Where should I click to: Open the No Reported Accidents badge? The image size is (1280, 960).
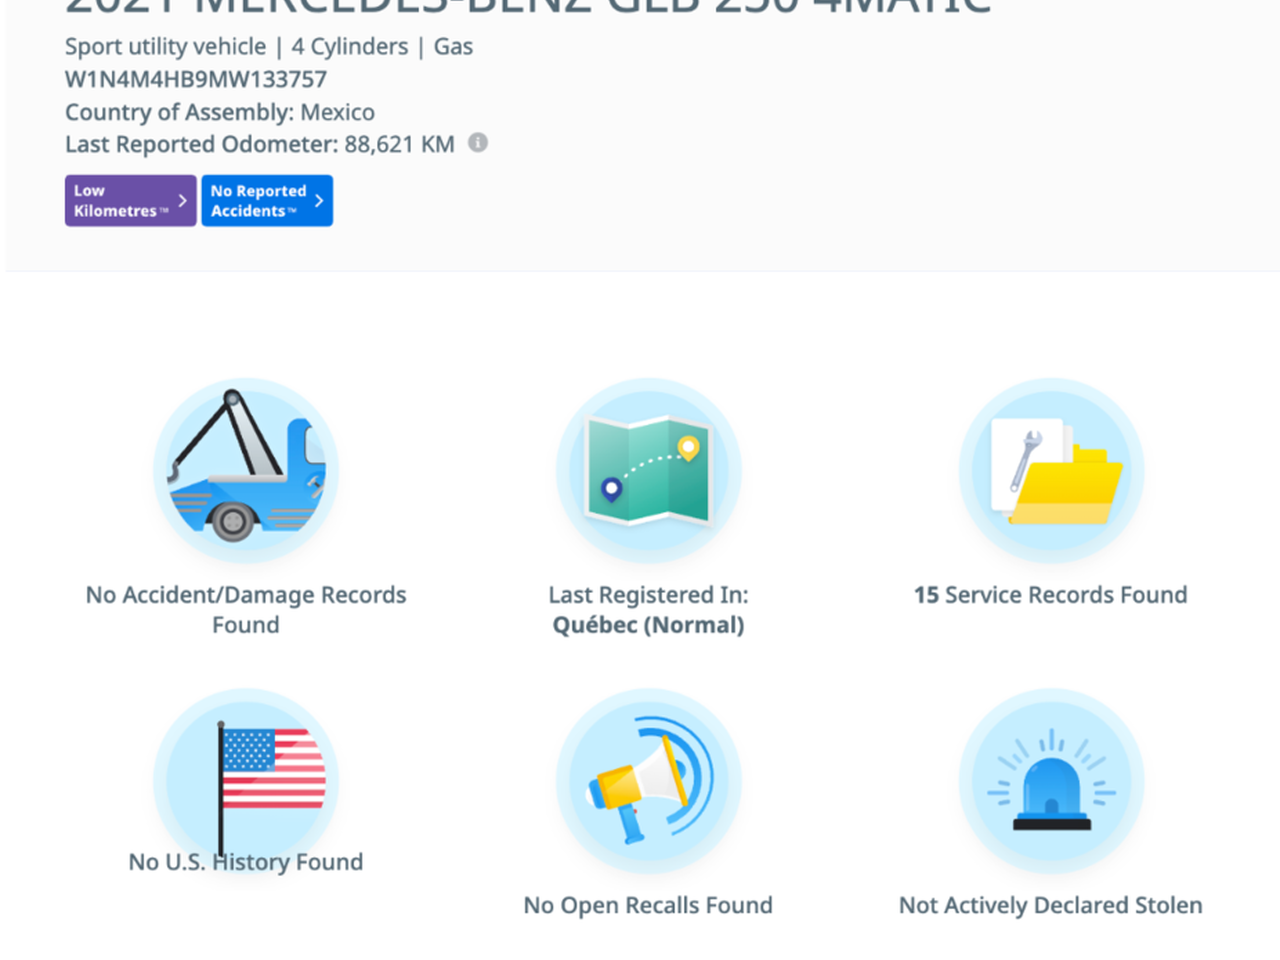pyautogui.click(x=258, y=201)
